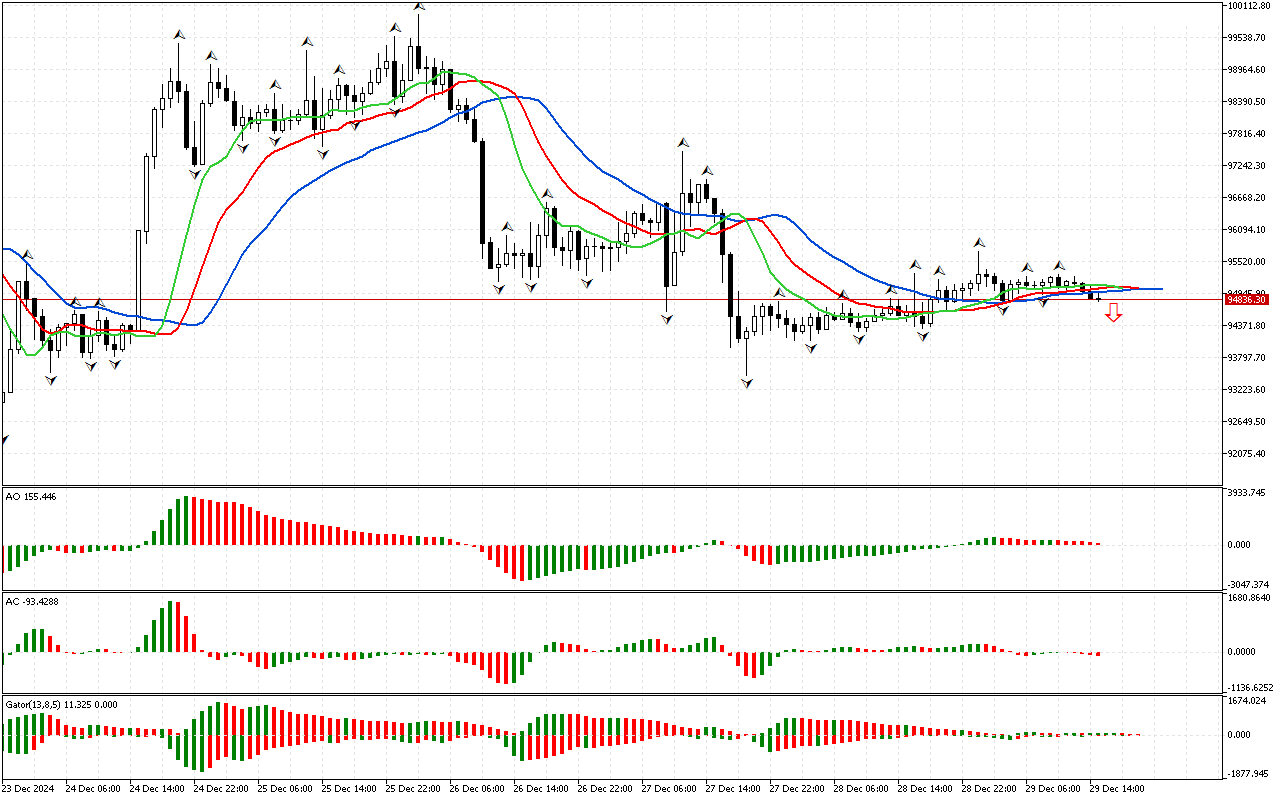Click the 25 Dec 22:00 time label
This screenshot has height=800, width=1280.
click(x=413, y=789)
